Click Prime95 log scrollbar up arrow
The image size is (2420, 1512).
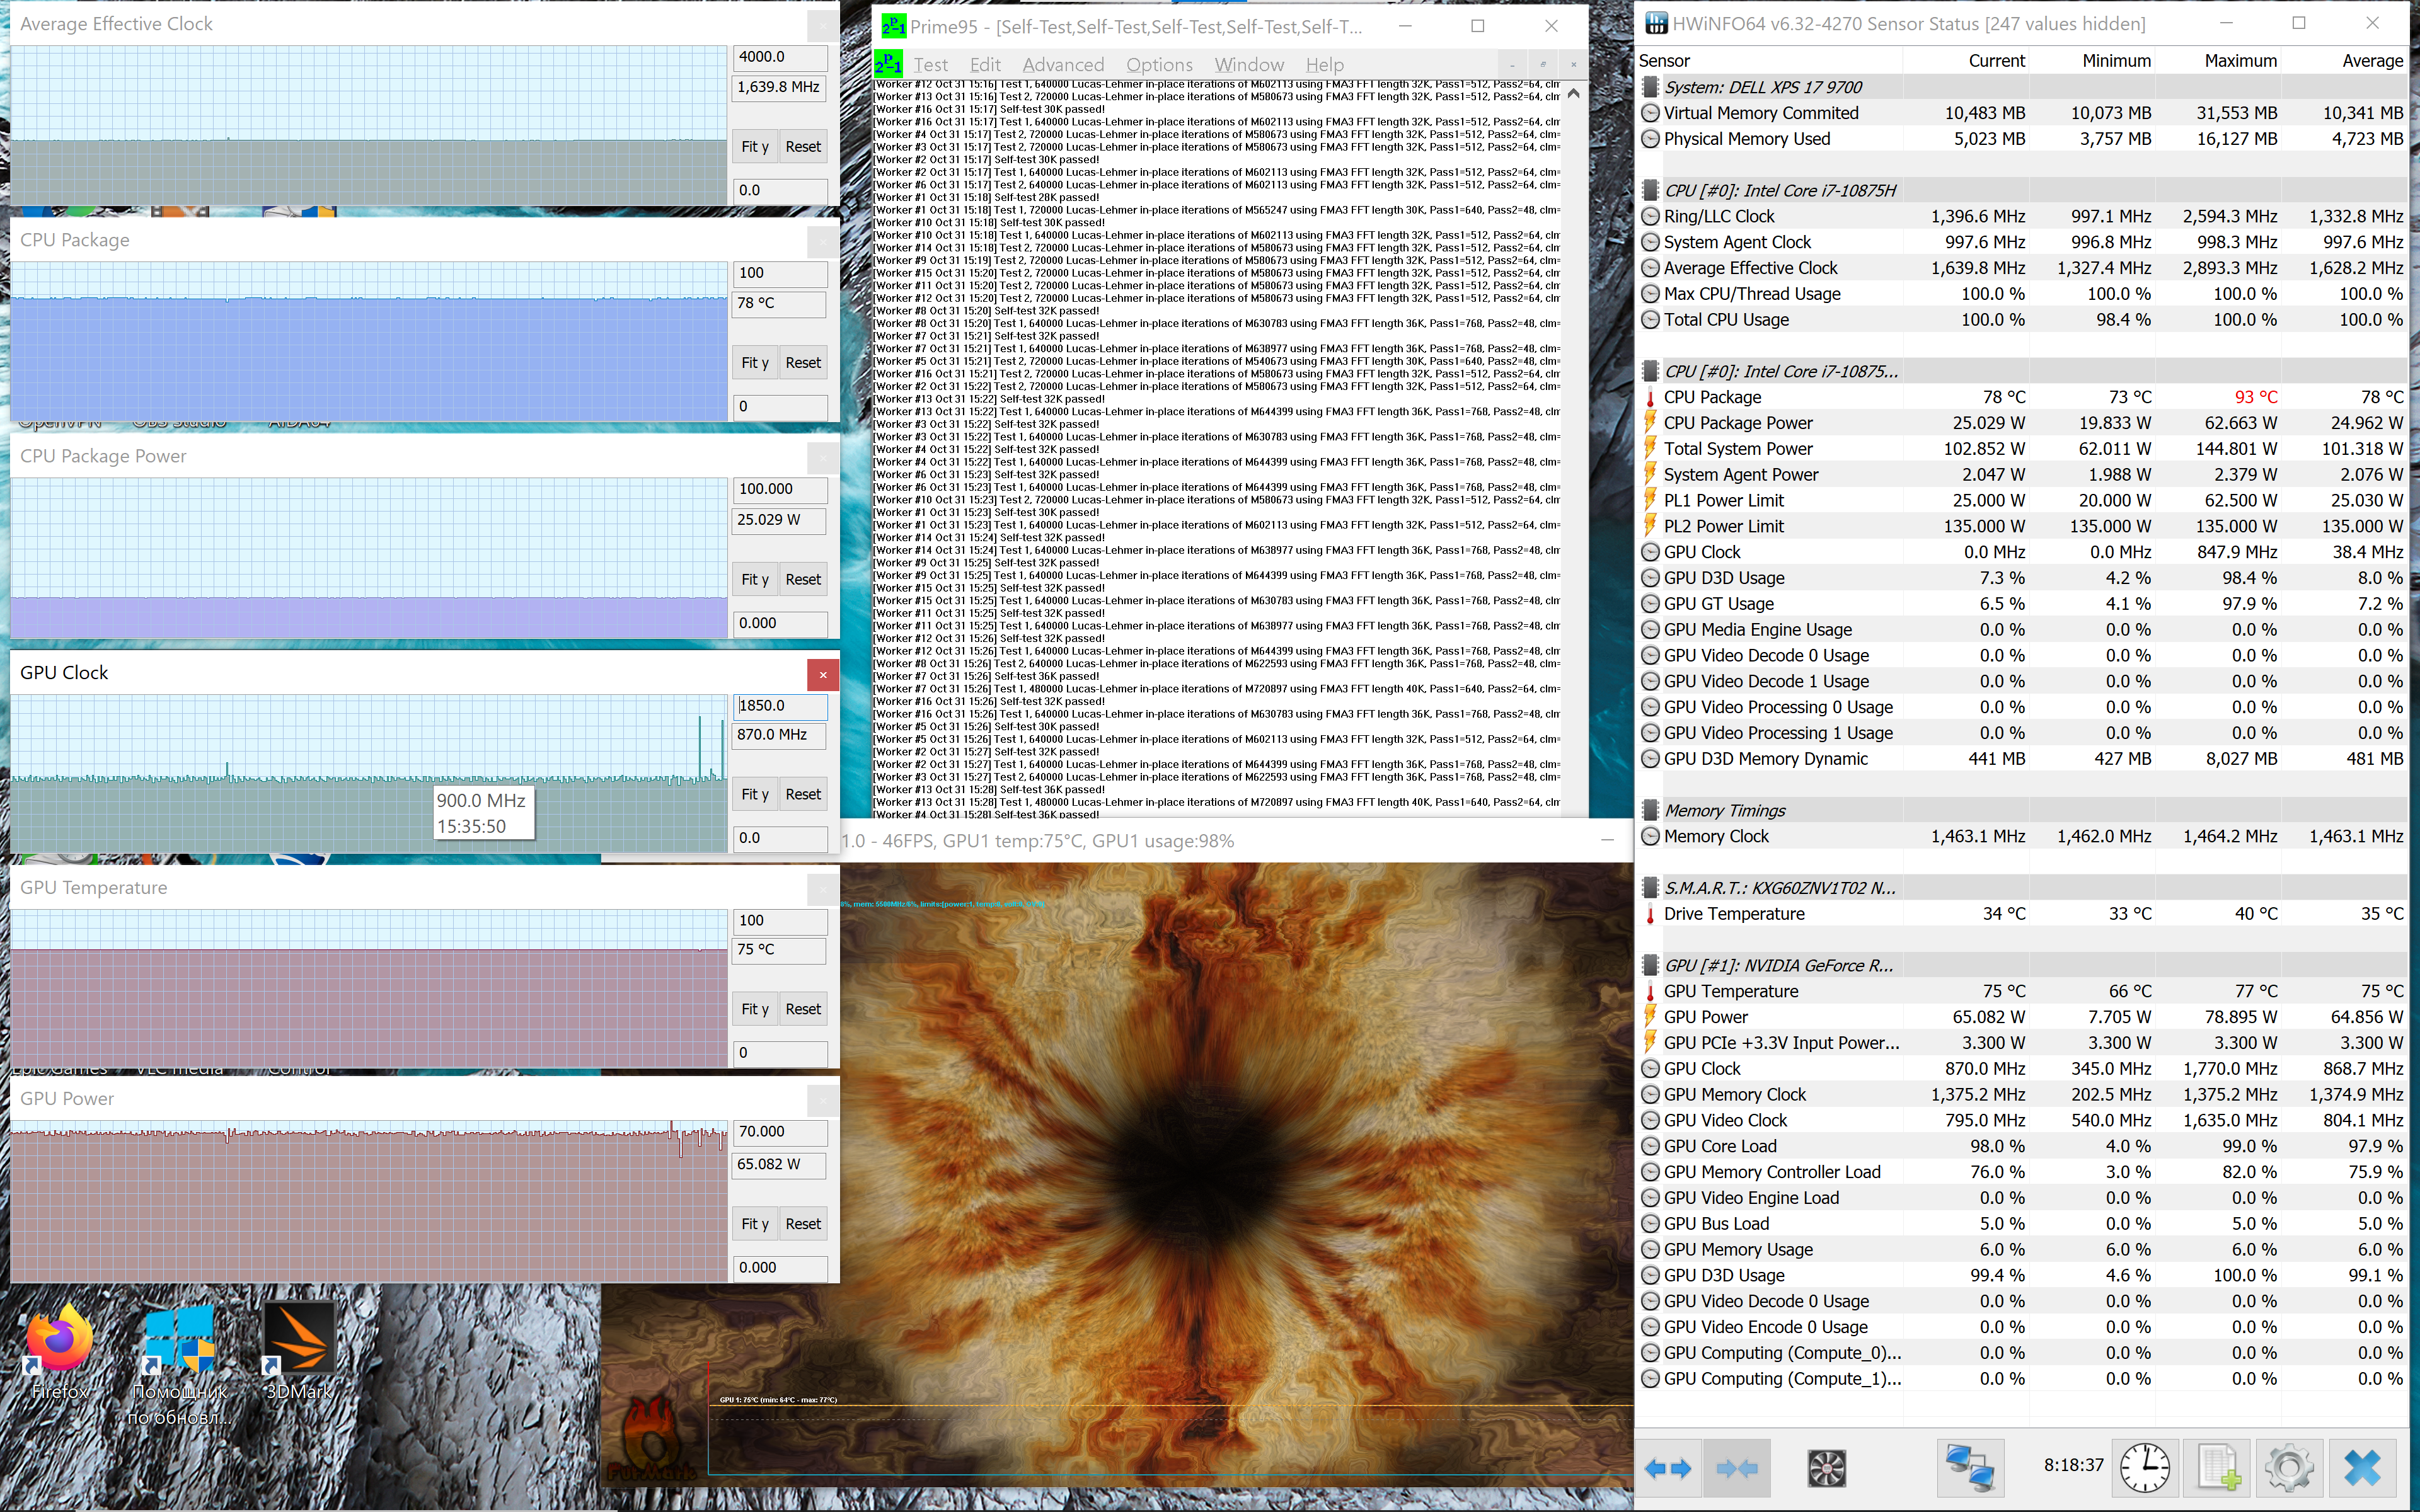pos(1573,94)
